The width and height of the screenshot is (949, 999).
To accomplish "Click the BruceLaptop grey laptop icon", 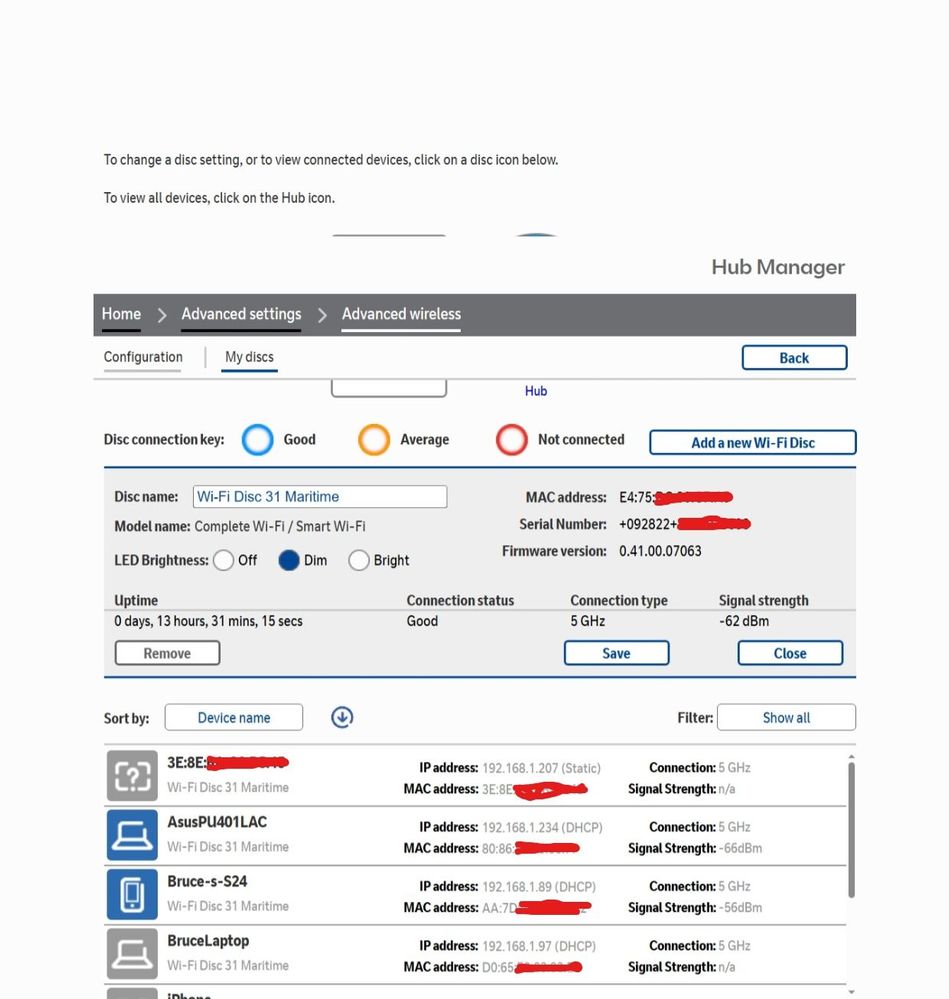I will tap(132, 953).
